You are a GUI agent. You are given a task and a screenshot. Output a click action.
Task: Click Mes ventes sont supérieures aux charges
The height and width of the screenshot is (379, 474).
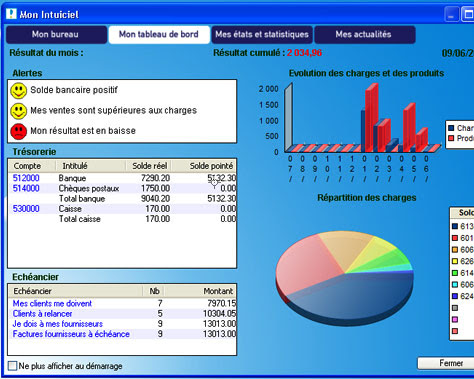coord(113,110)
